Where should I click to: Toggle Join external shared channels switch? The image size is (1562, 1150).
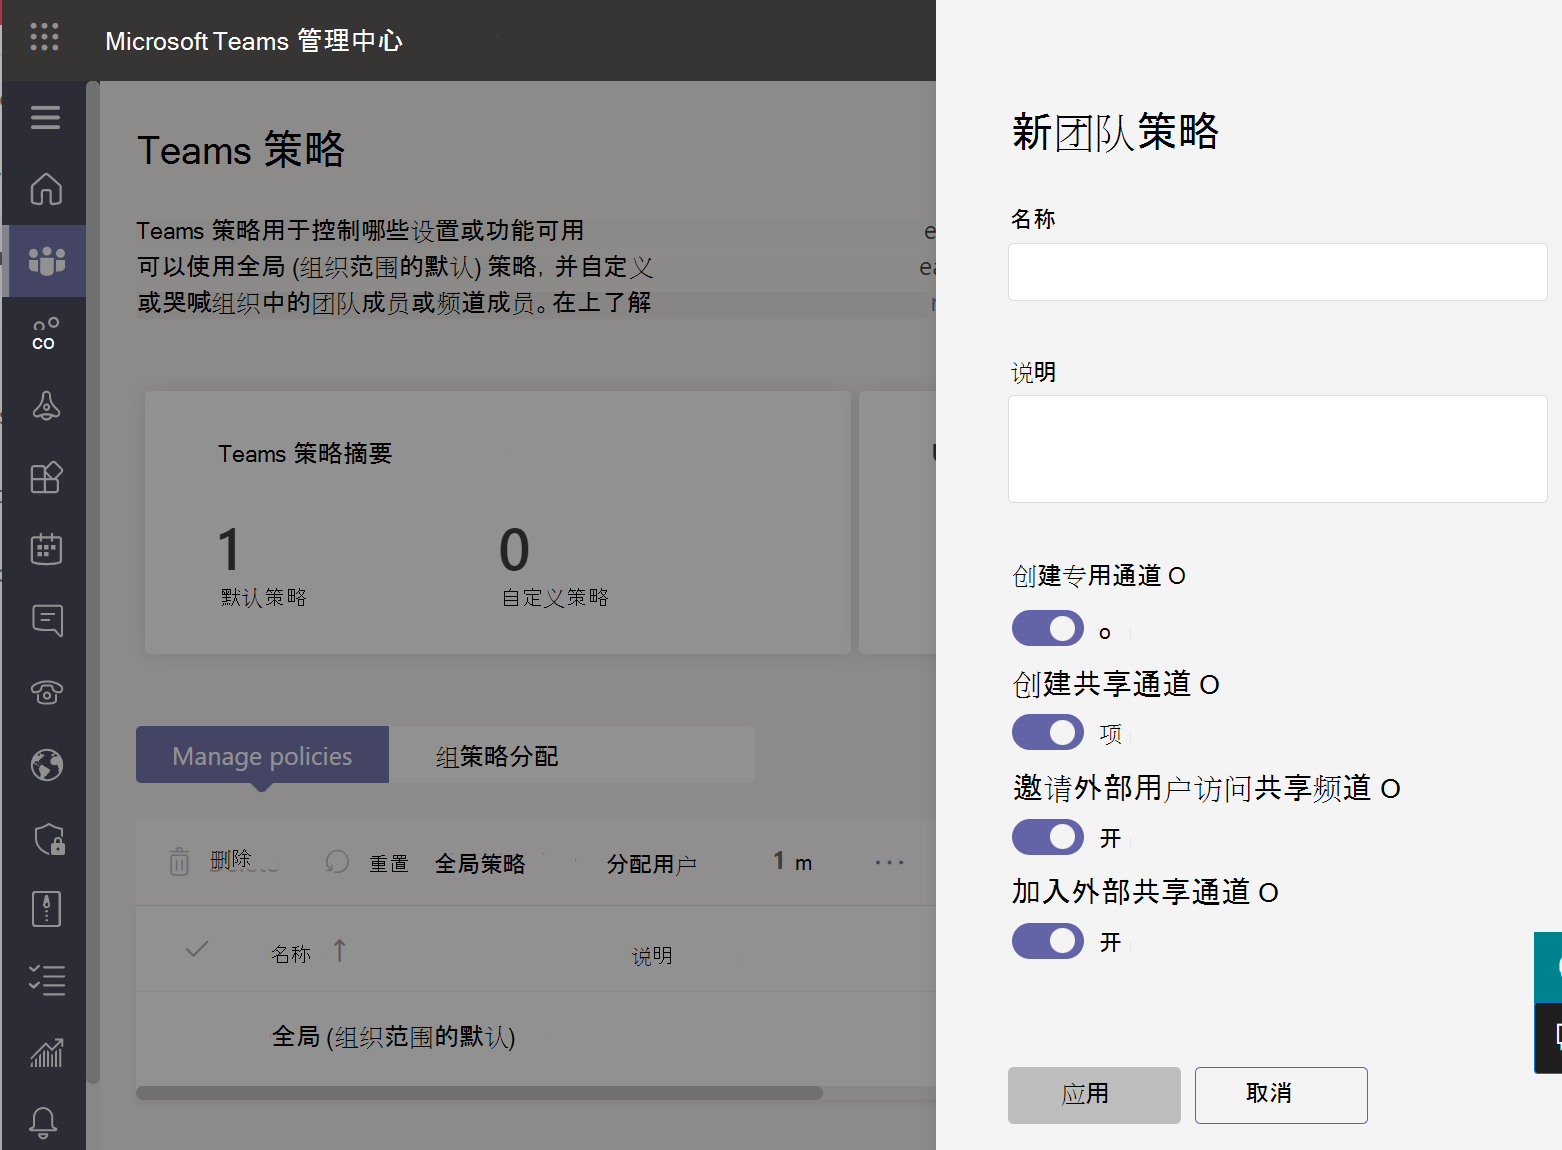point(1047,941)
